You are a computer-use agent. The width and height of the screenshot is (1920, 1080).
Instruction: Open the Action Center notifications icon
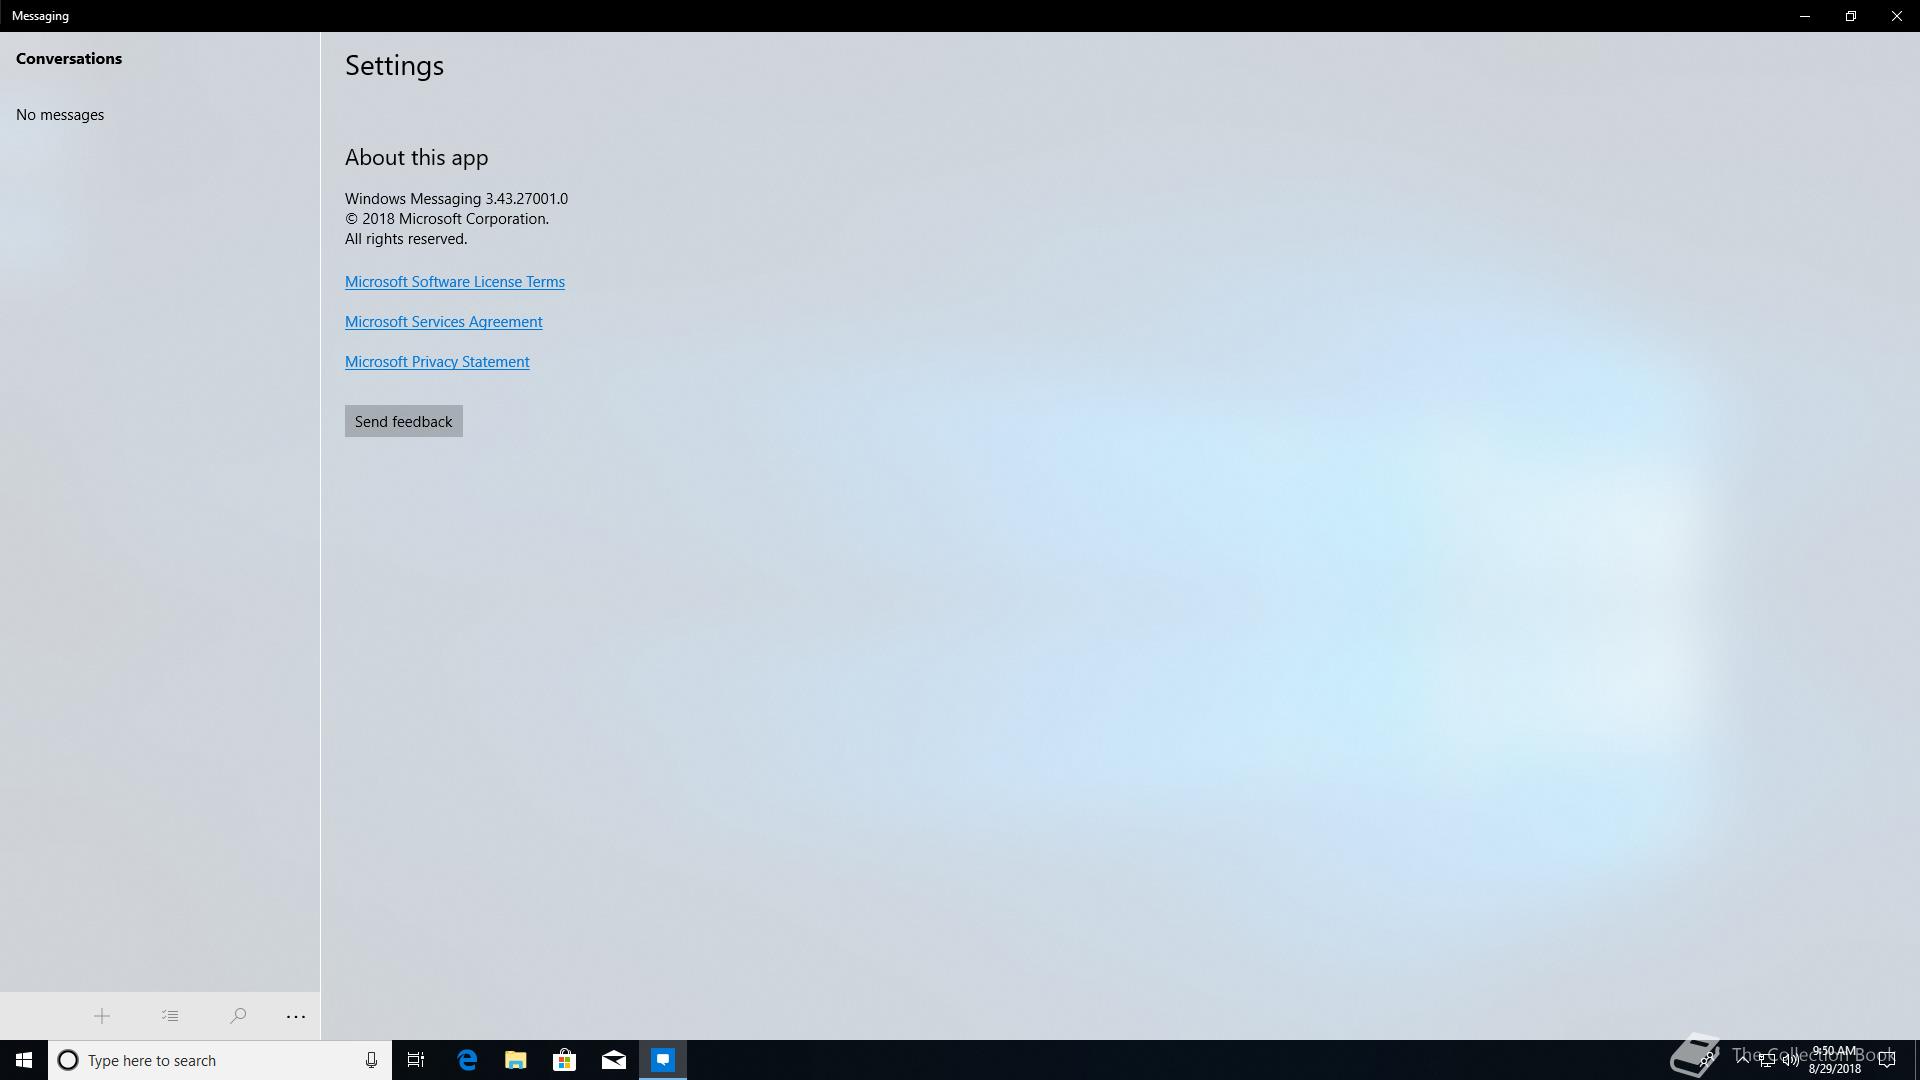1887,1060
